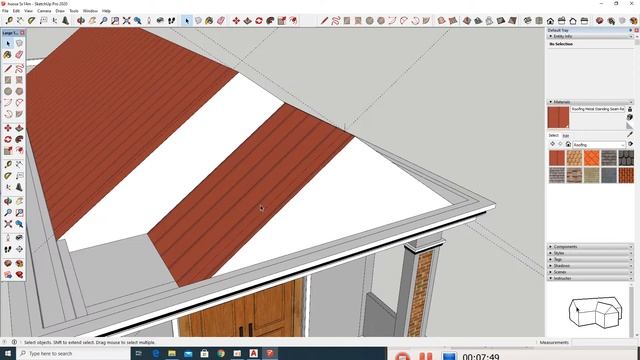This screenshot has width=640, height=360.
Task: Pick the Paint Bucket tool in top toolbar
Action: [x=209, y=20]
